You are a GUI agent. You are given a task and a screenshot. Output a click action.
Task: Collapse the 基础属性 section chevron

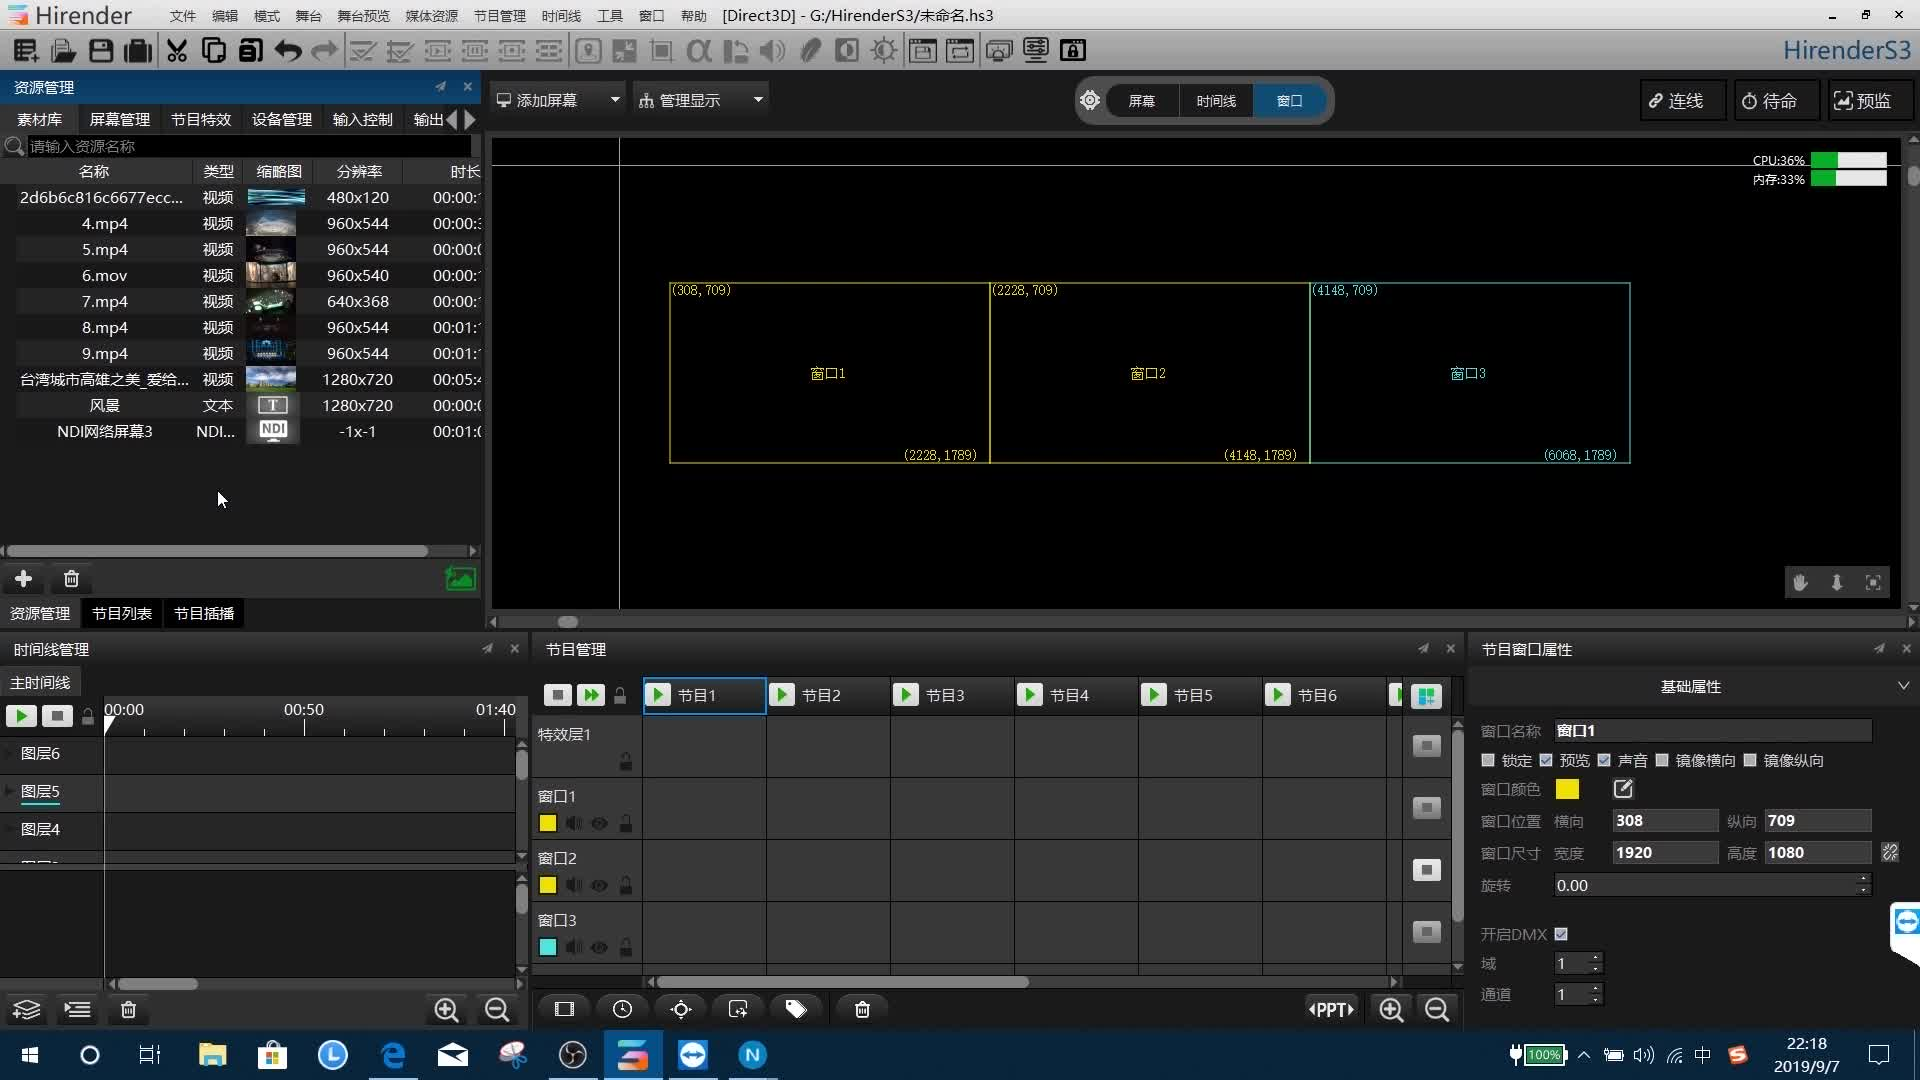[x=1903, y=686]
